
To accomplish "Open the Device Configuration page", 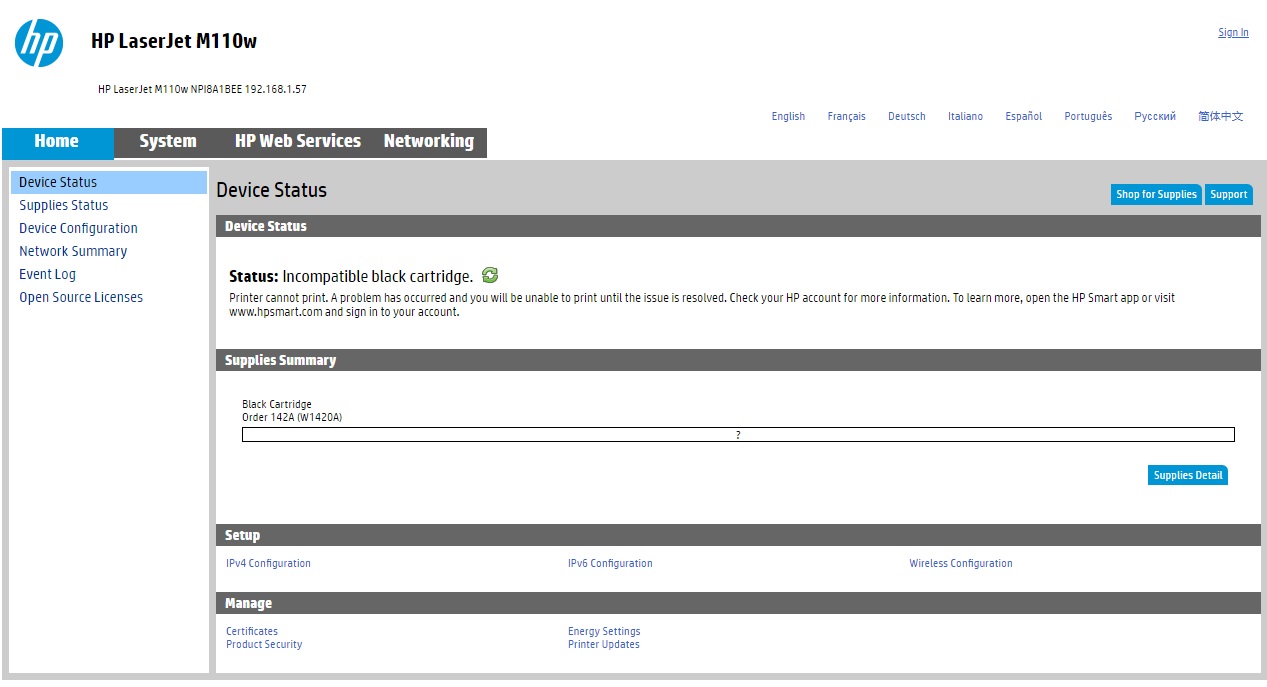I will pos(78,228).
